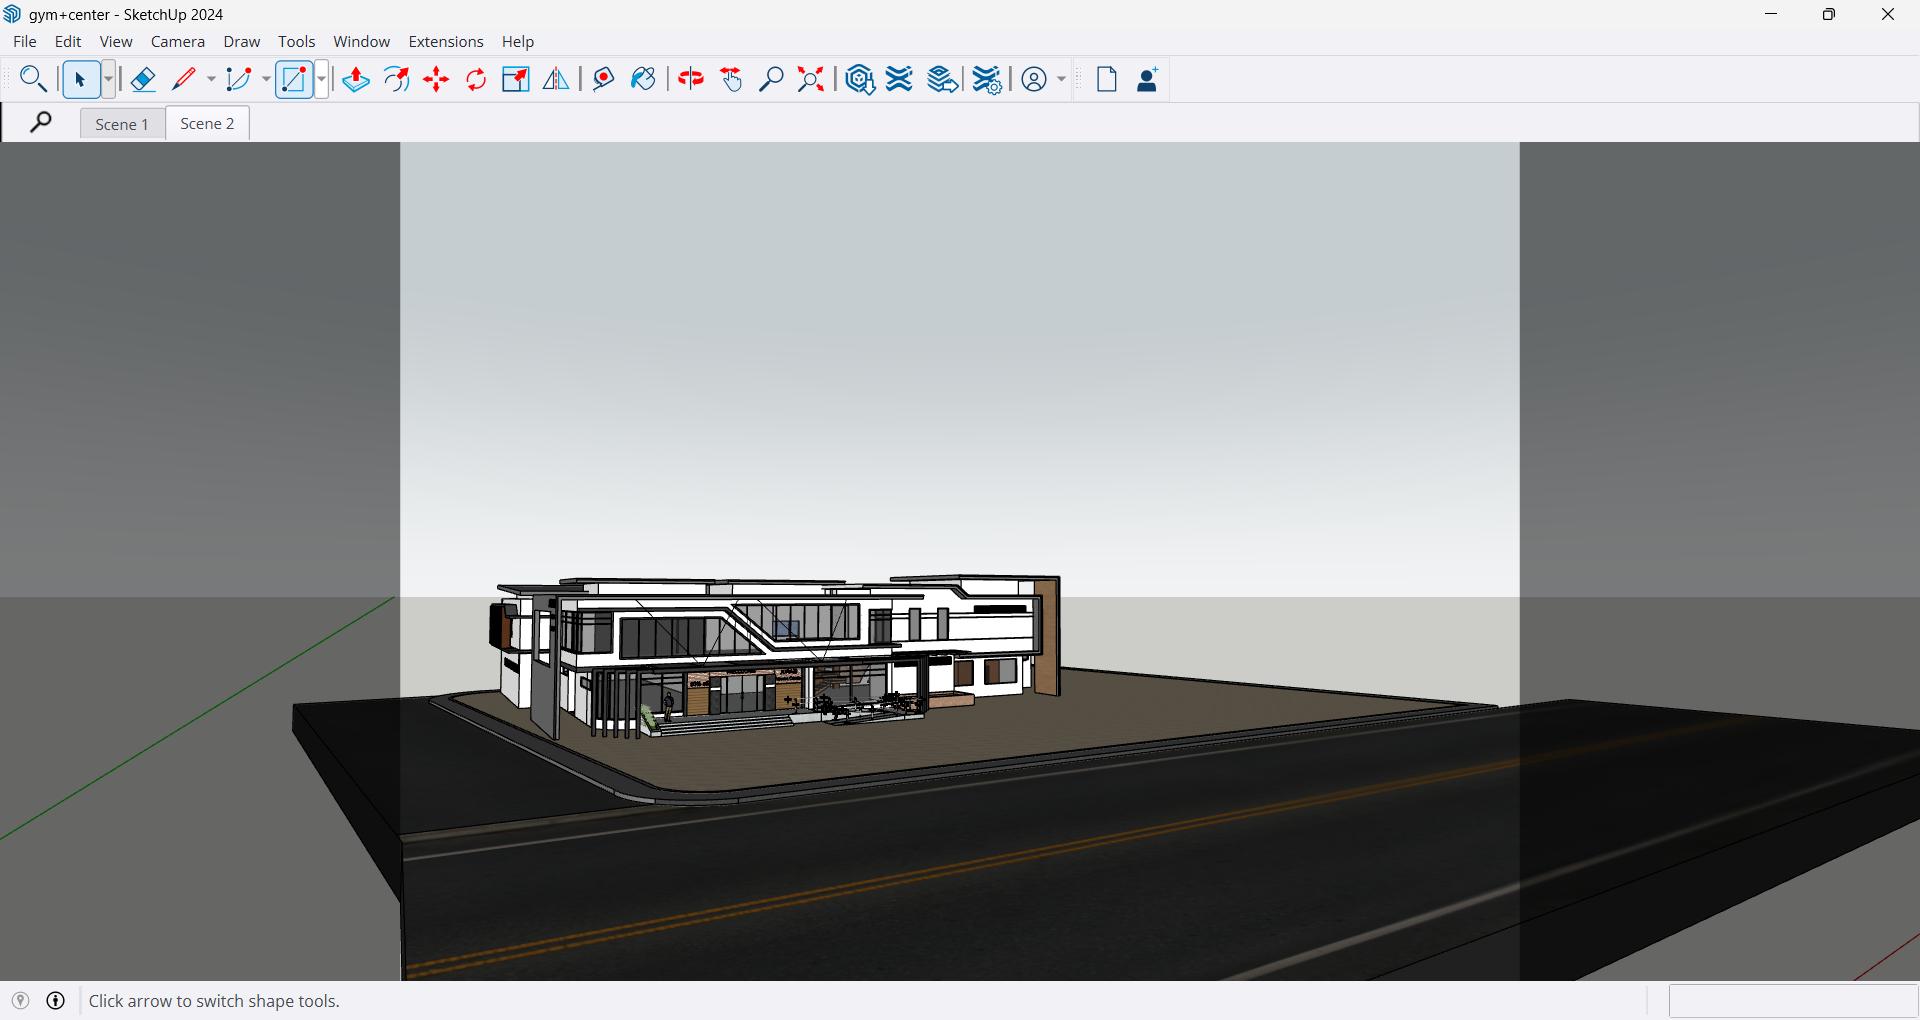The height and width of the screenshot is (1020, 1920).
Task: Select the Eraser tool
Action: click(x=143, y=80)
